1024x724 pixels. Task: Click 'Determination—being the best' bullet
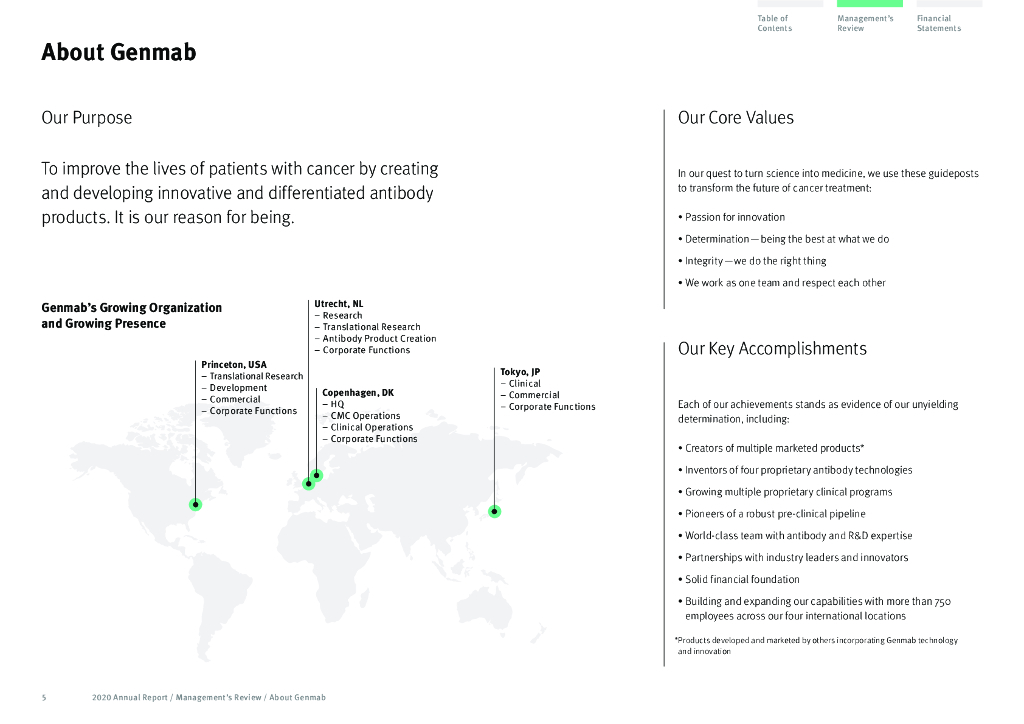point(784,239)
